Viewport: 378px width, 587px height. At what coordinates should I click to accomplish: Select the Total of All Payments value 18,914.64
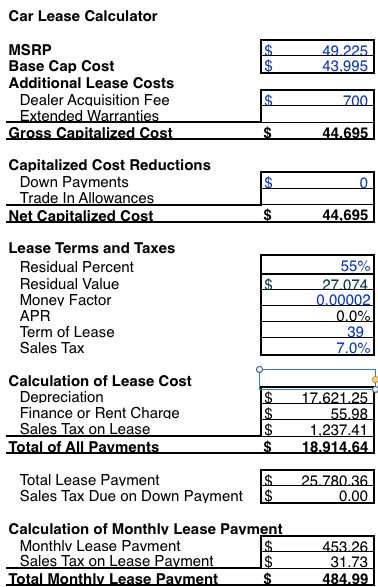[317, 445]
